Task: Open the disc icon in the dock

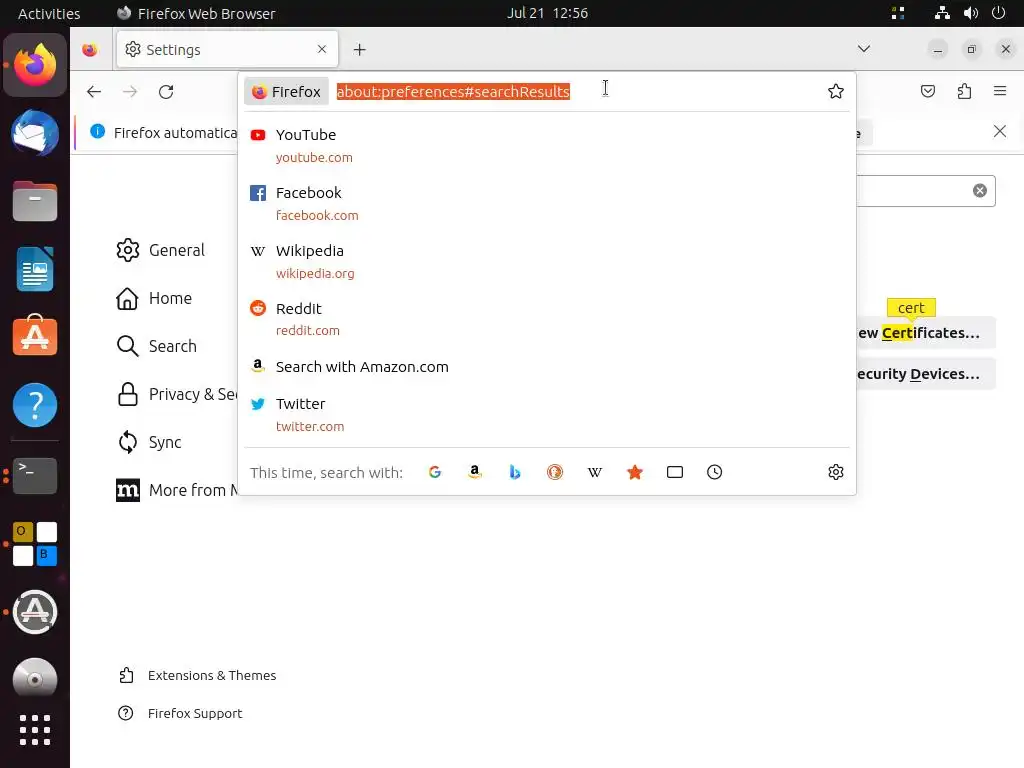Action: coord(35,679)
